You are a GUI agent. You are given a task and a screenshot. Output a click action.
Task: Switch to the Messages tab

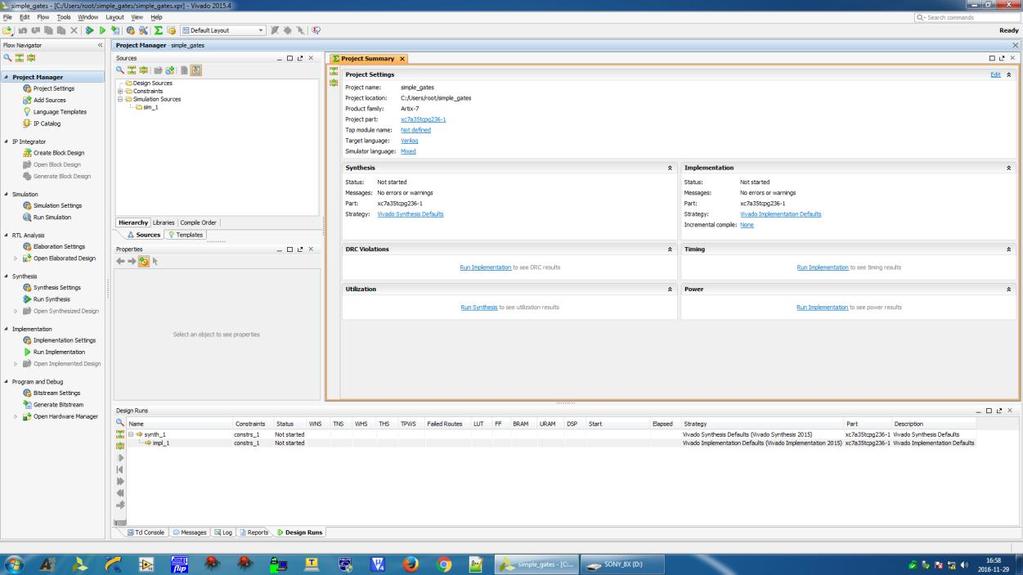click(x=190, y=533)
